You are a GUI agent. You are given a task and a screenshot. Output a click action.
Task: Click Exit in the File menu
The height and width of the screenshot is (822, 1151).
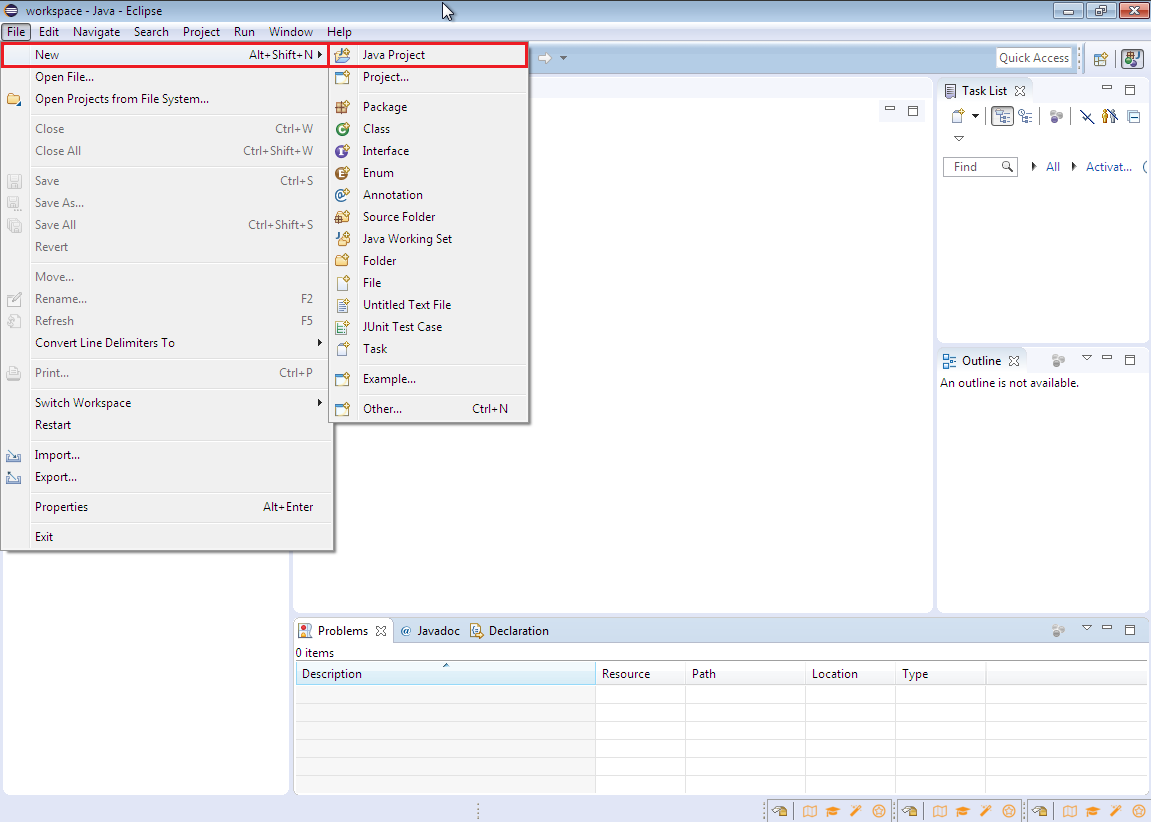167,537
